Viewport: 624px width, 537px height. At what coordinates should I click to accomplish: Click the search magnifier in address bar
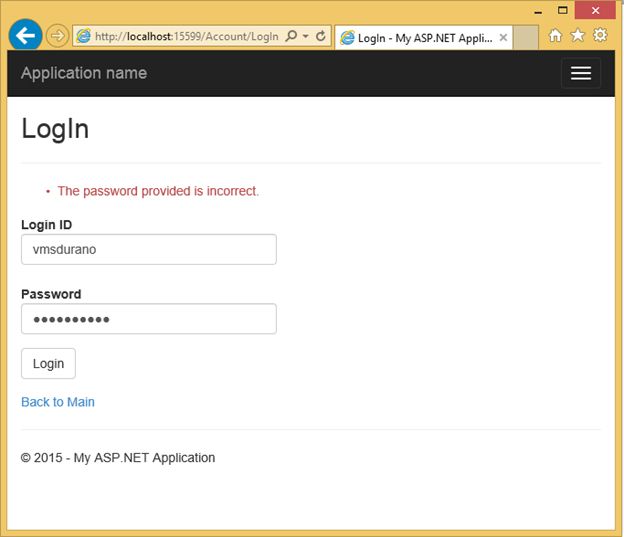(x=291, y=36)
